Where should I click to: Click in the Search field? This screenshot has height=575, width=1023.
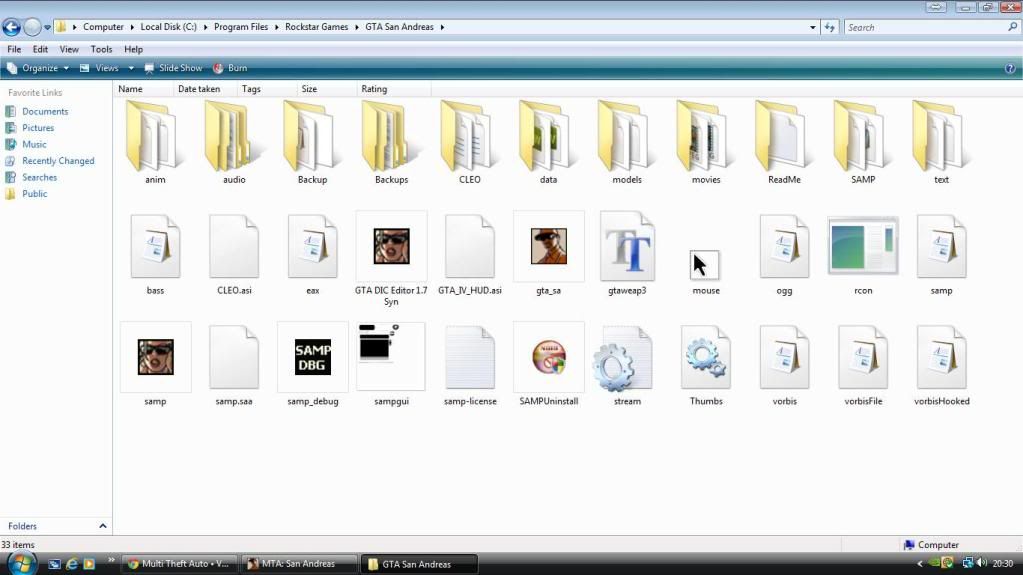click(924, 27)
